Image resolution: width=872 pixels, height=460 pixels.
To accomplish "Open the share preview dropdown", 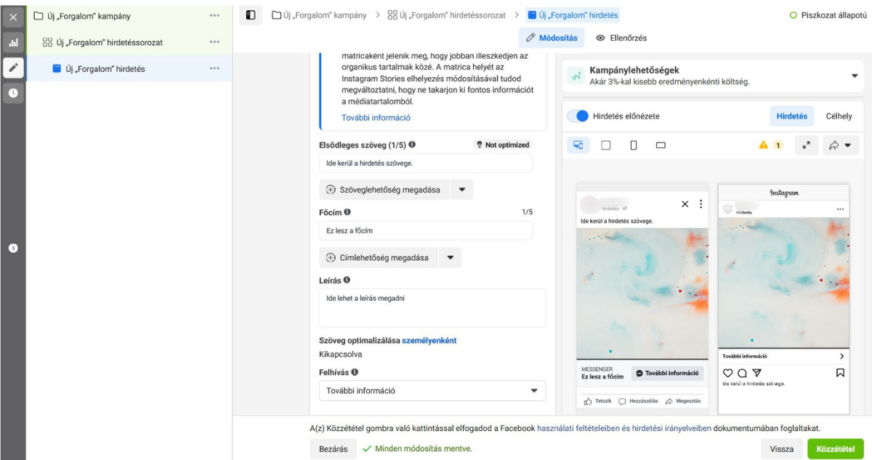I will (x=843, y=145).
